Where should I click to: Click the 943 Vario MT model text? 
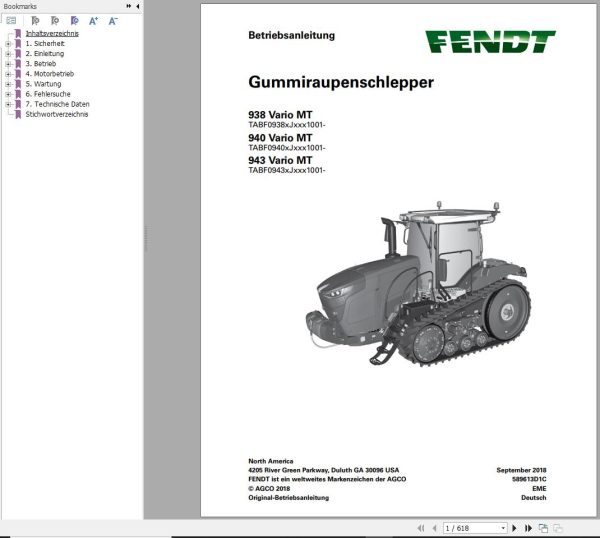tap(280, 160)
